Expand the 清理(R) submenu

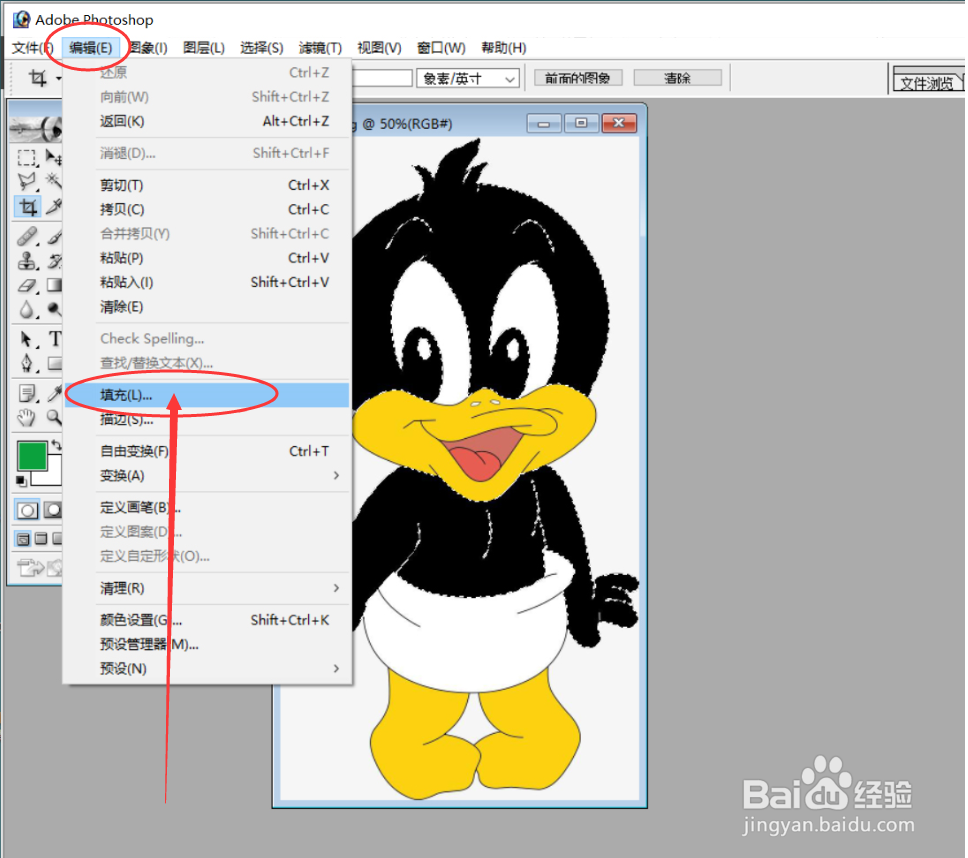click(x=336, y=588)
